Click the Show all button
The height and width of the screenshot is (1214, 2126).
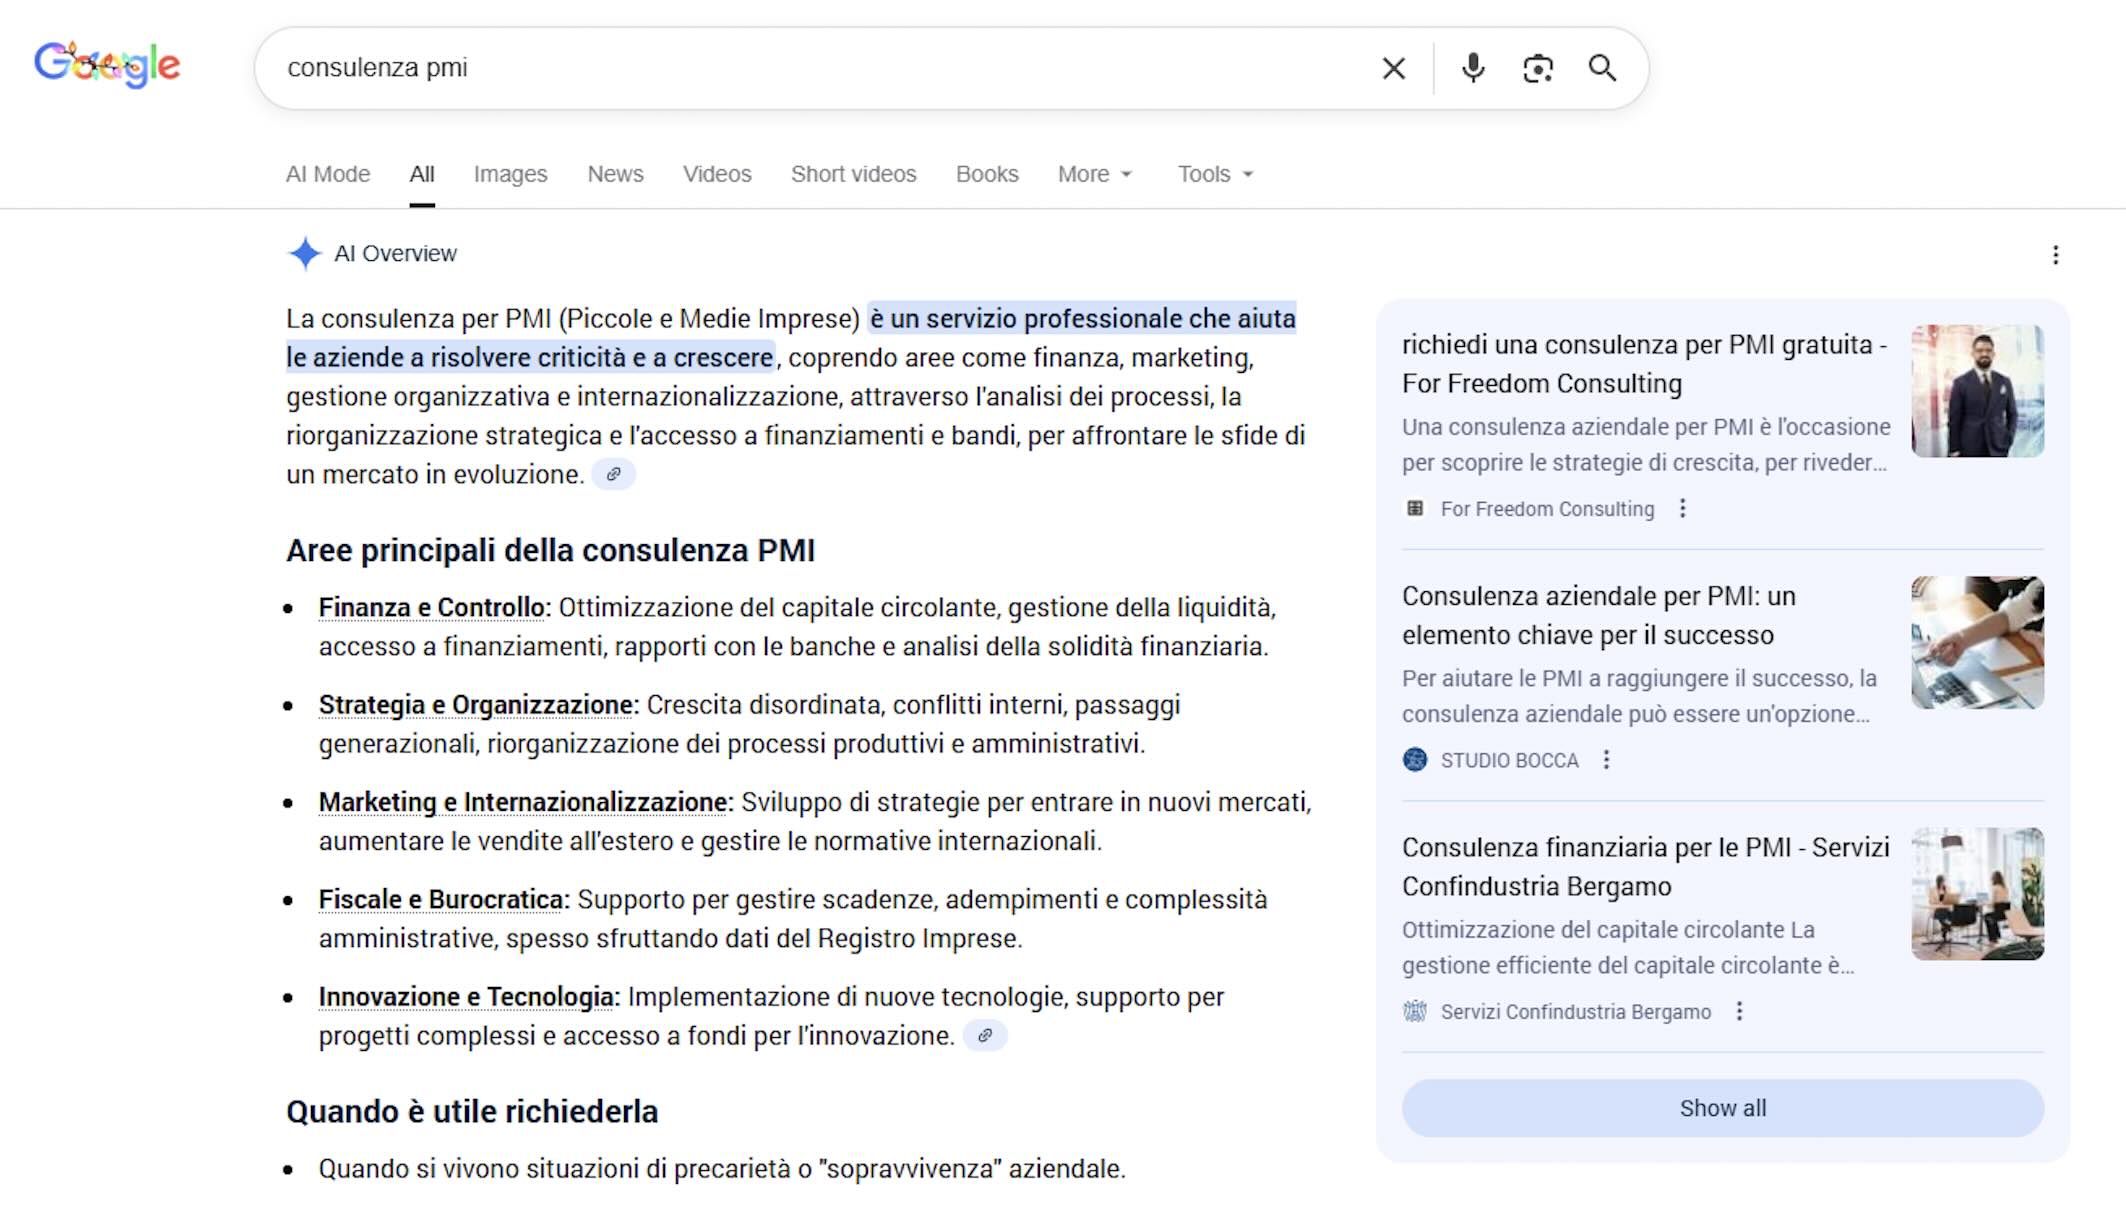pyautogui.click(x=1722, y=1108)
